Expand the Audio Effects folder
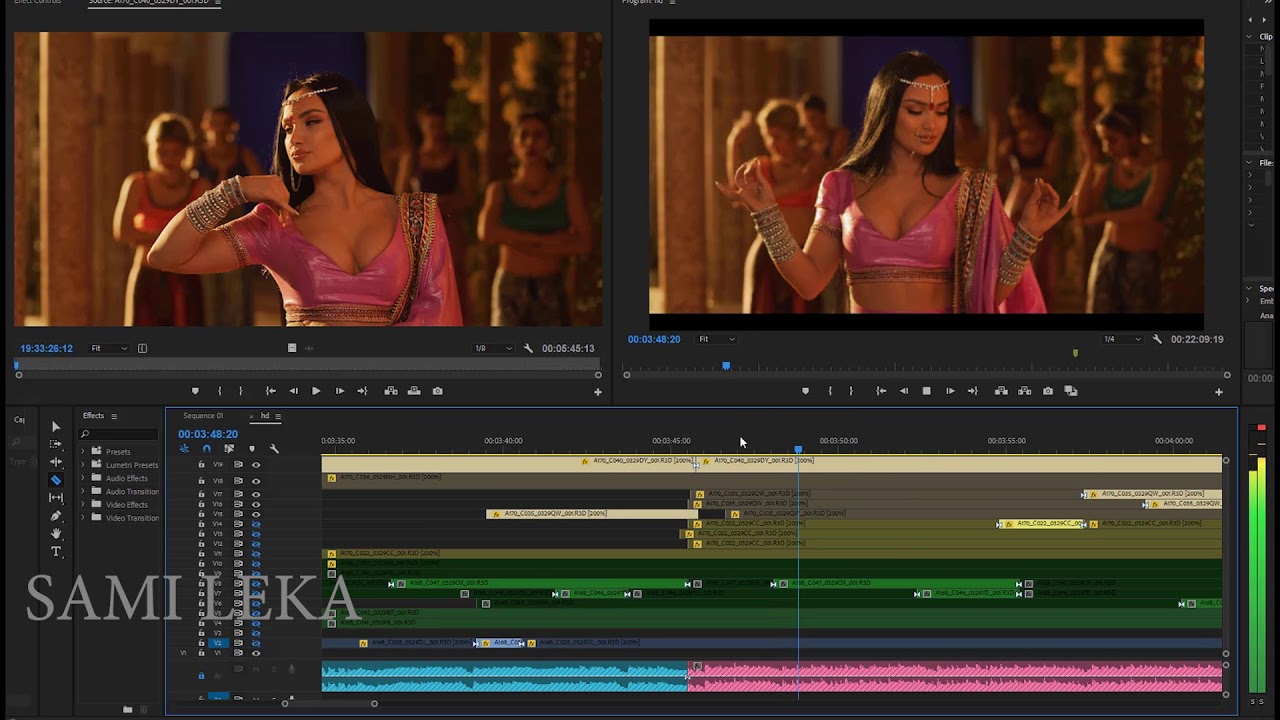The width and height of the screenshot is (1280, 720). pos(83,478)
